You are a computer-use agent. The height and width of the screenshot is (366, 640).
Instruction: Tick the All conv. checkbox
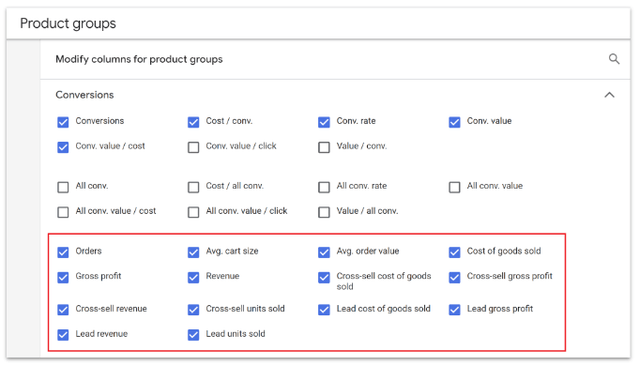point(63,187)
